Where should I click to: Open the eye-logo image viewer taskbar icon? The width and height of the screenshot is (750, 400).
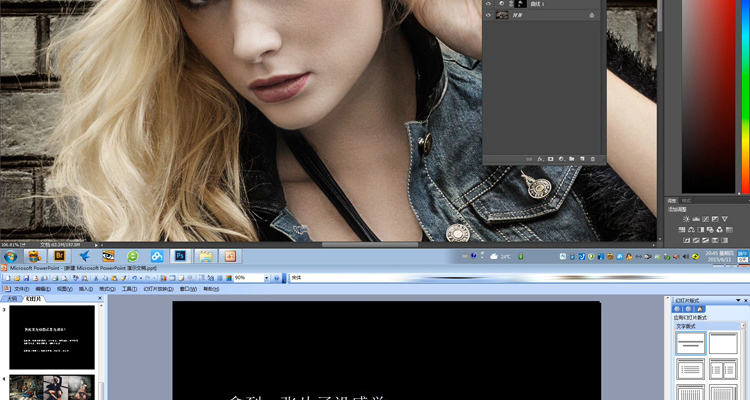[x=109, y=256]
